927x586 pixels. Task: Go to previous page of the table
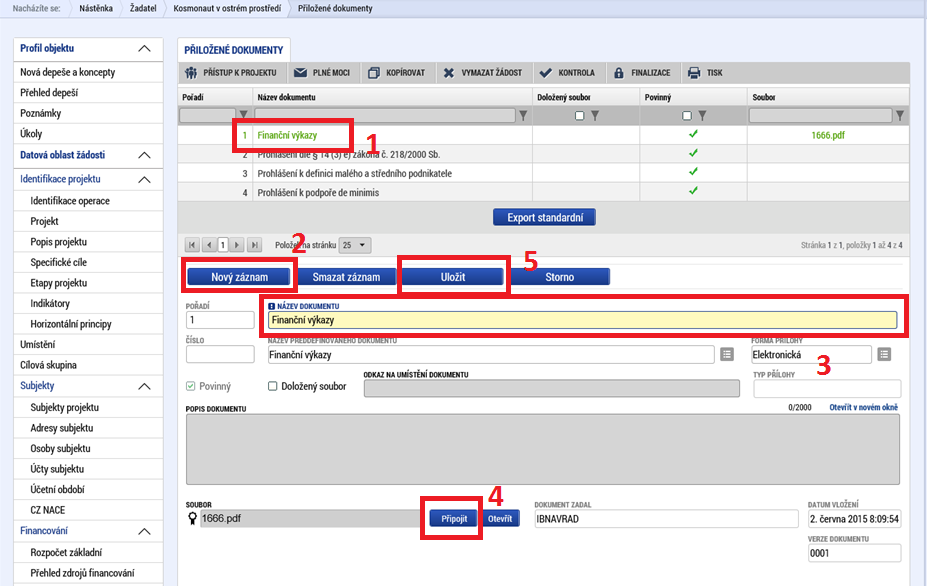pyautogui.click(x=209, y=245)
